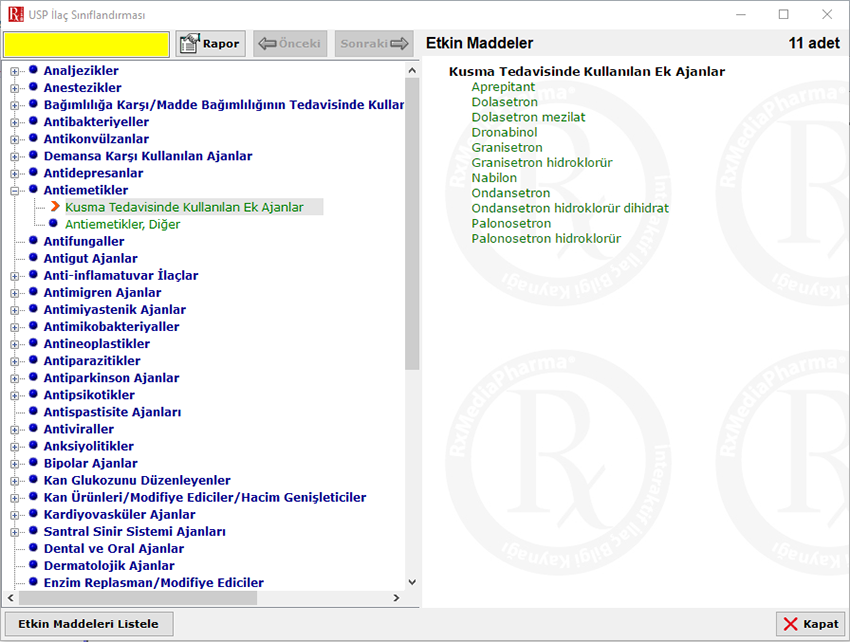Screen dimensions: 850x642
Task: Click the blue bullet beside Antifungaller
Action: tap(33, 241)
